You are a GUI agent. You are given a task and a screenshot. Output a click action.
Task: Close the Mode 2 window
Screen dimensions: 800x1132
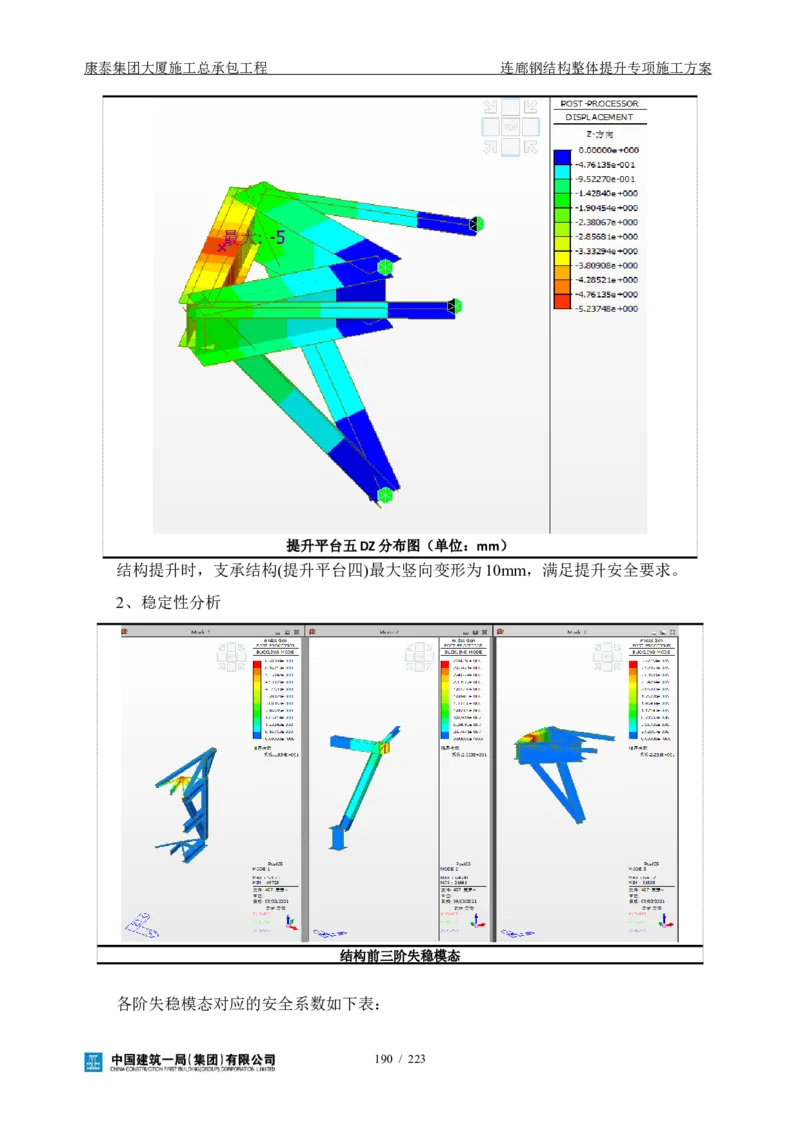pos(485,632)
